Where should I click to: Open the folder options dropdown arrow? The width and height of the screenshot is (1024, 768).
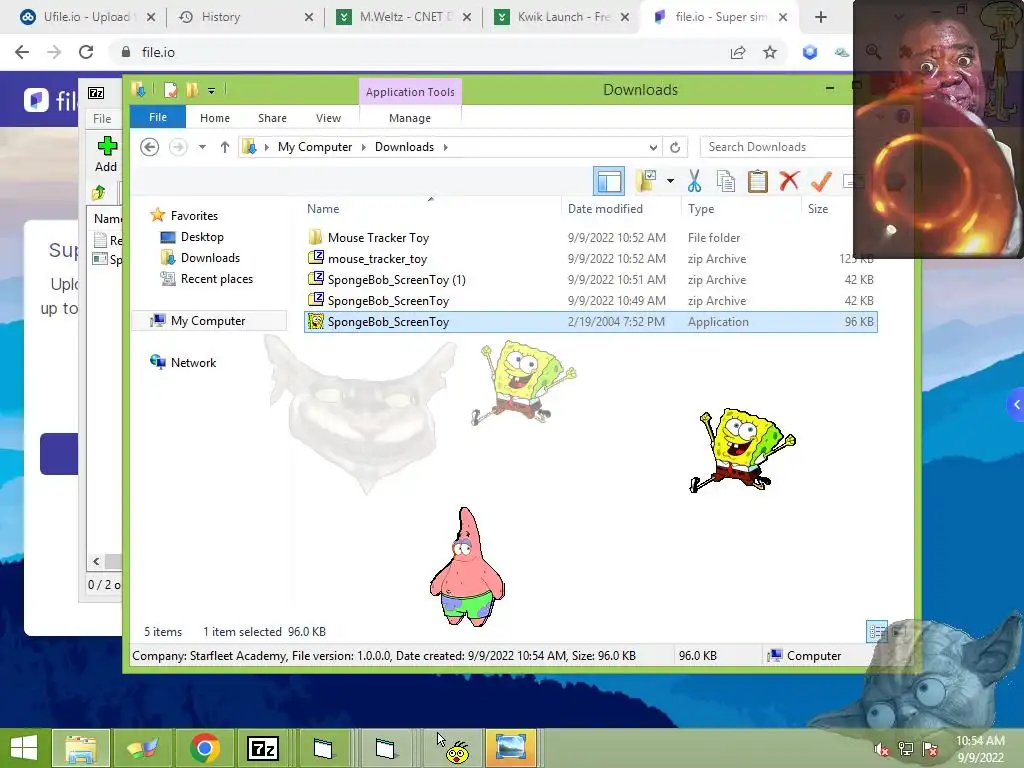pyautogui.click(x=670, y=181)
